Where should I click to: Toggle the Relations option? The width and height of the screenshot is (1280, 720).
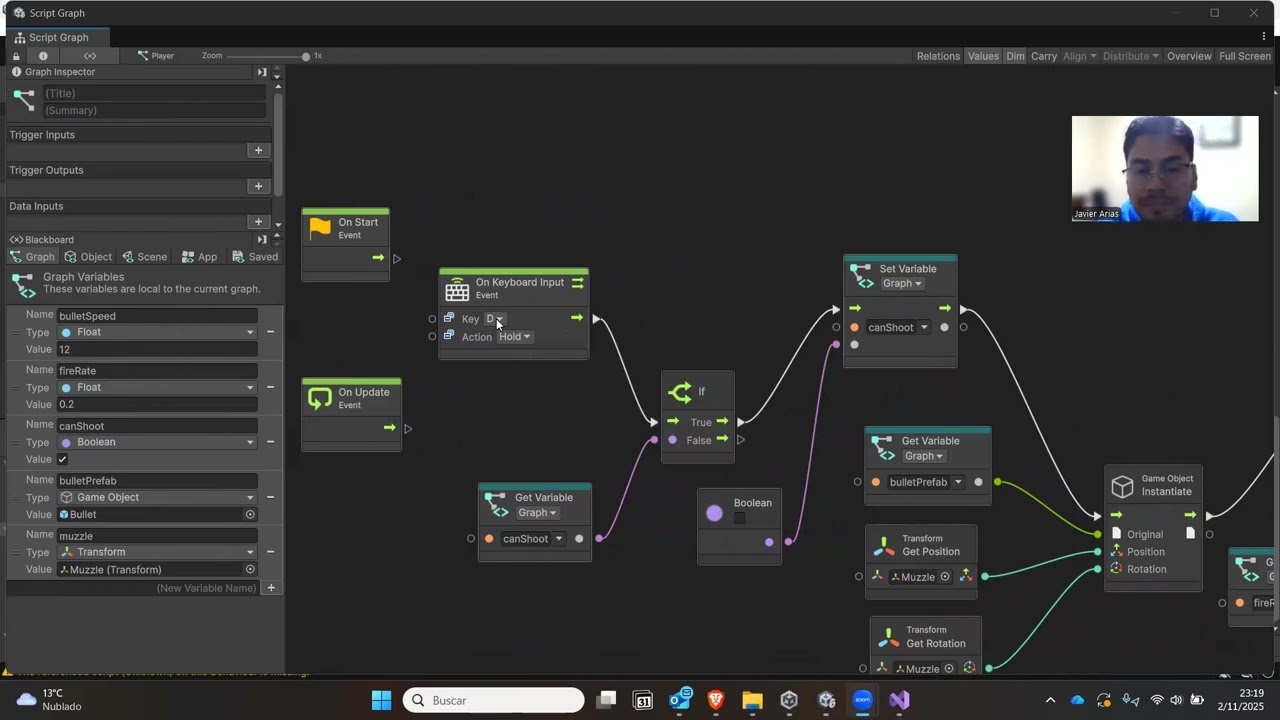(x=938, y=56)
